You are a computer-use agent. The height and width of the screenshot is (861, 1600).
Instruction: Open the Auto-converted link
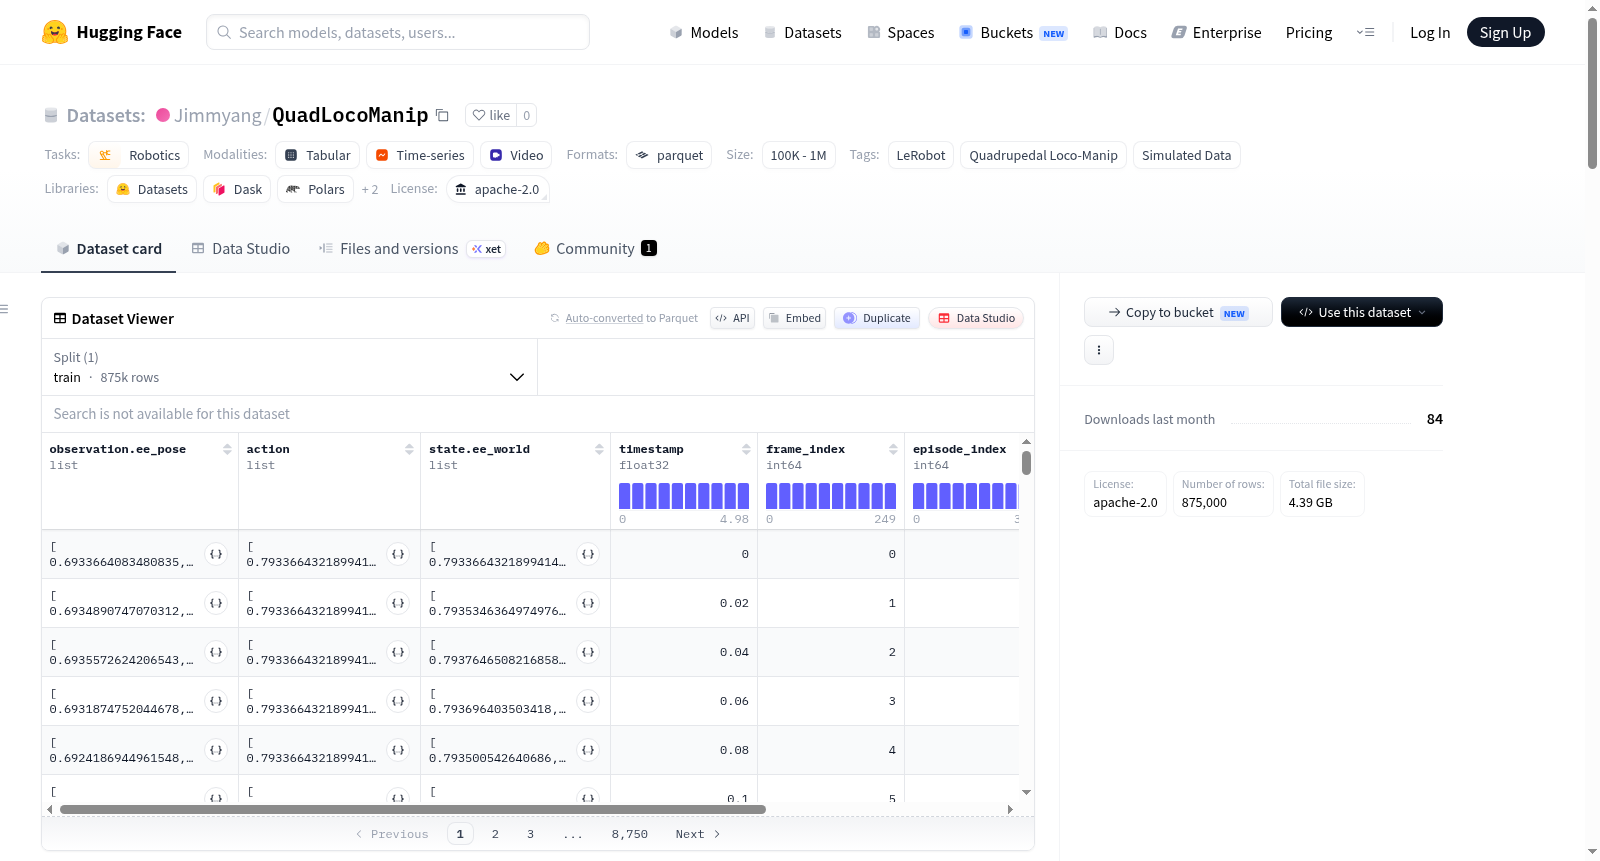pyautogui.click(x=604, y=318)
